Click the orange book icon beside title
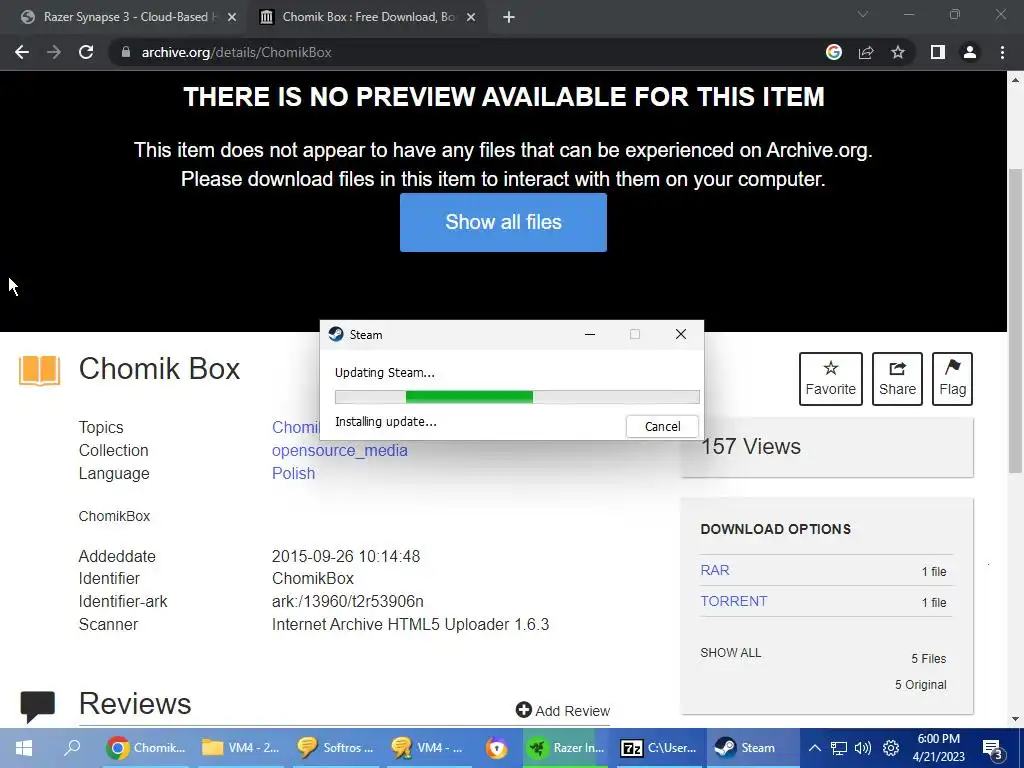 coord(39,370)
